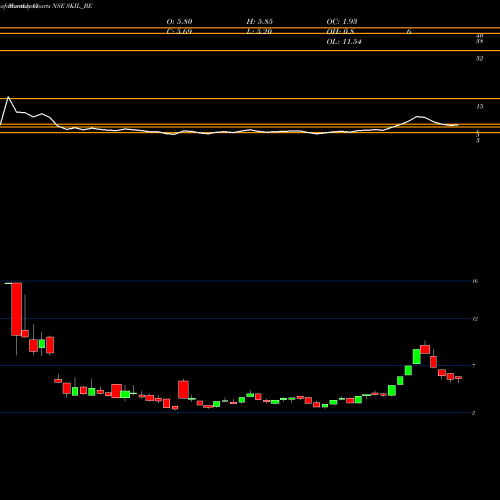Click the tall red first candlestick
The height and width of the screenshot is (500, 500).
pyautogui.click(x=17, y=309)
